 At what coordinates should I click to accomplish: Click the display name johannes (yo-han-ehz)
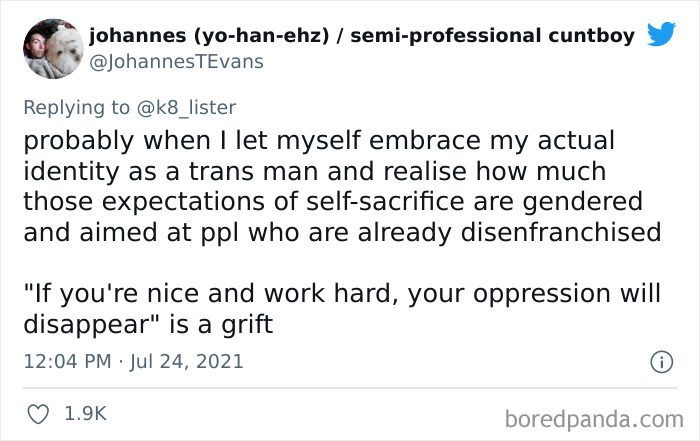pyautogui.click(x=209, y=36)
